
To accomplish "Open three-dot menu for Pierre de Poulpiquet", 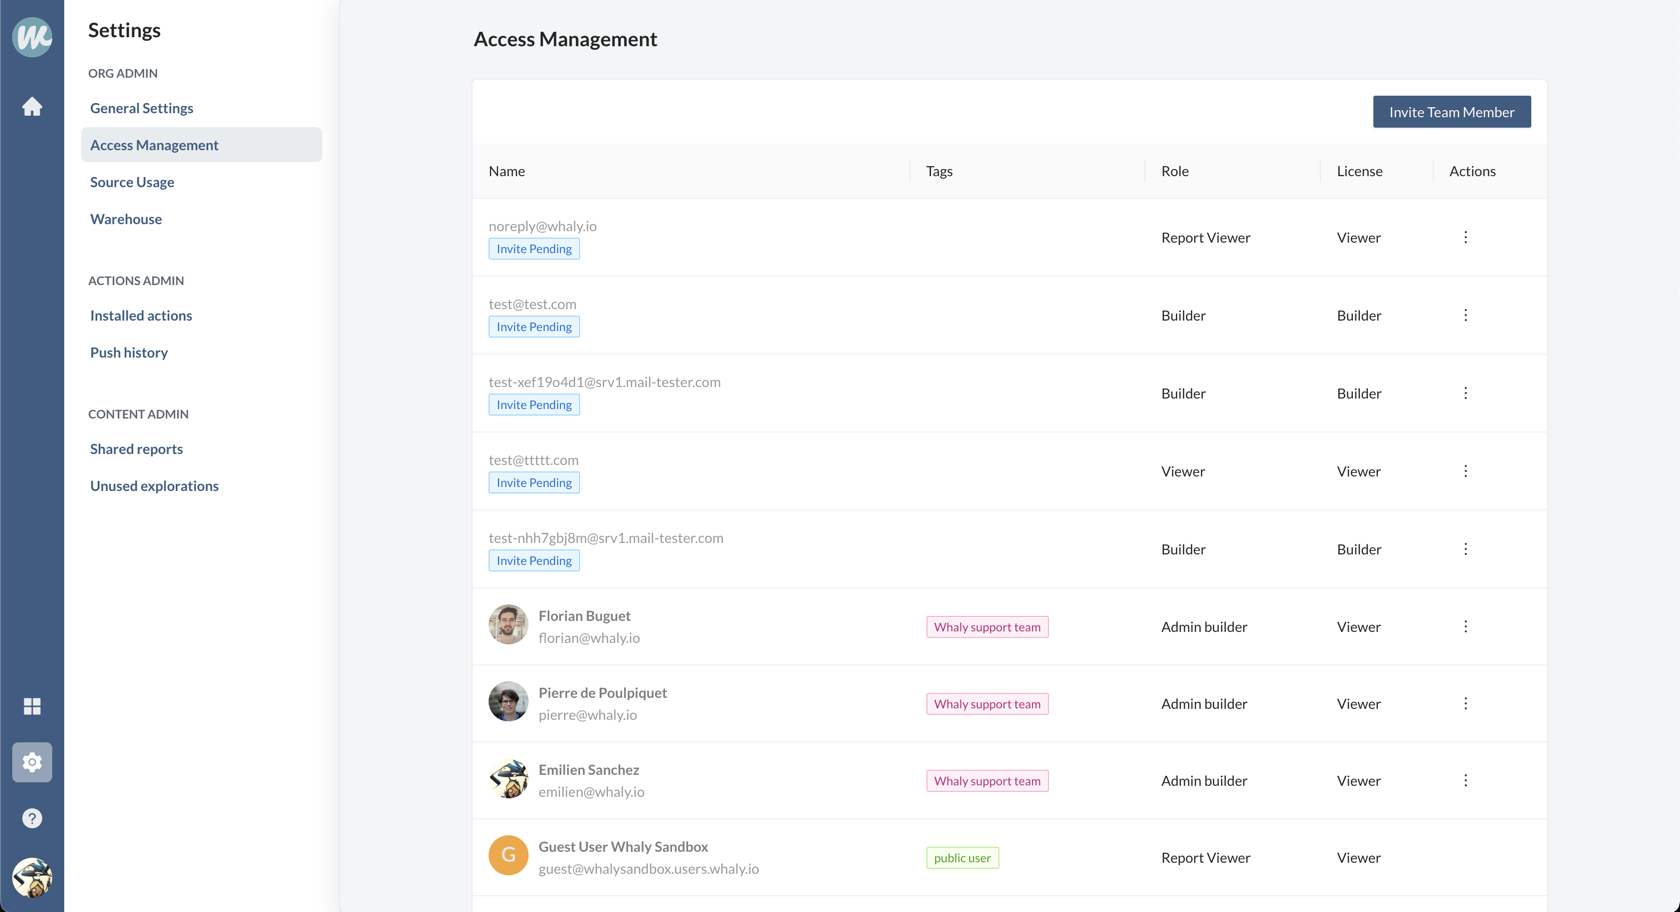I will pos(1465,704).
